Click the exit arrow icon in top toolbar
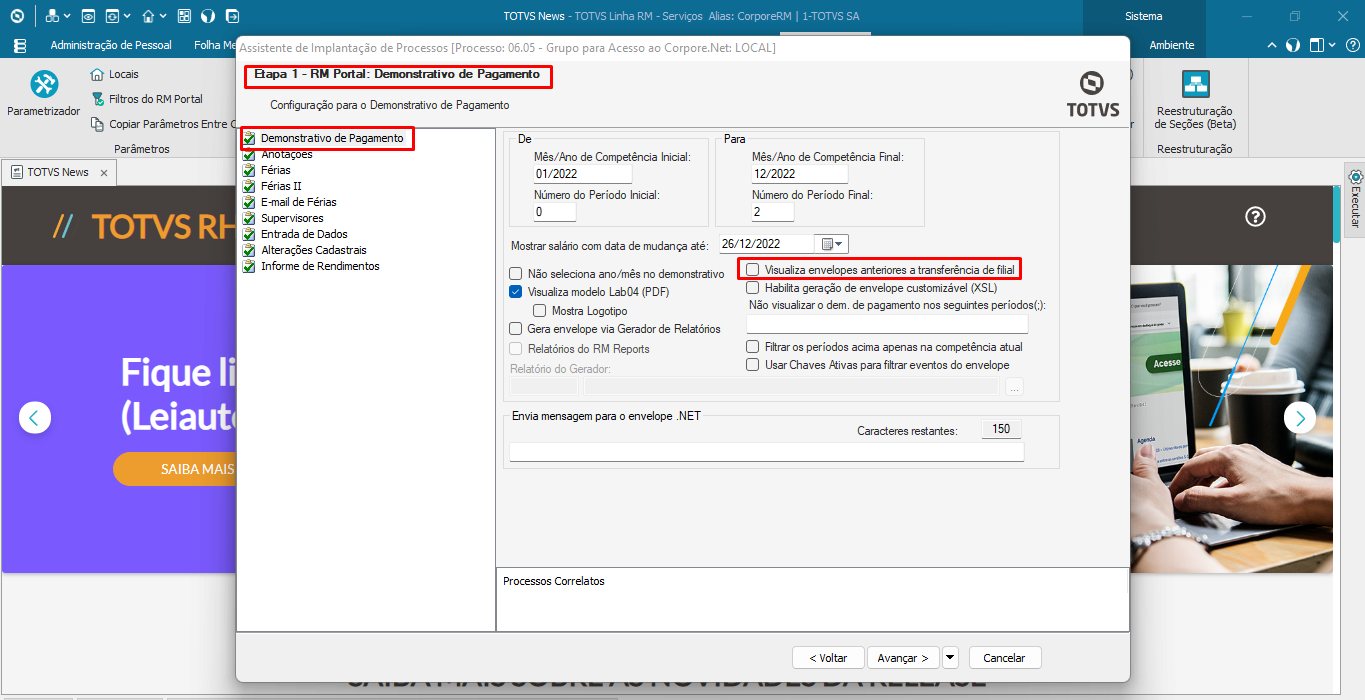This screenshot has height=700, width=1365. [x=232, y=16]
